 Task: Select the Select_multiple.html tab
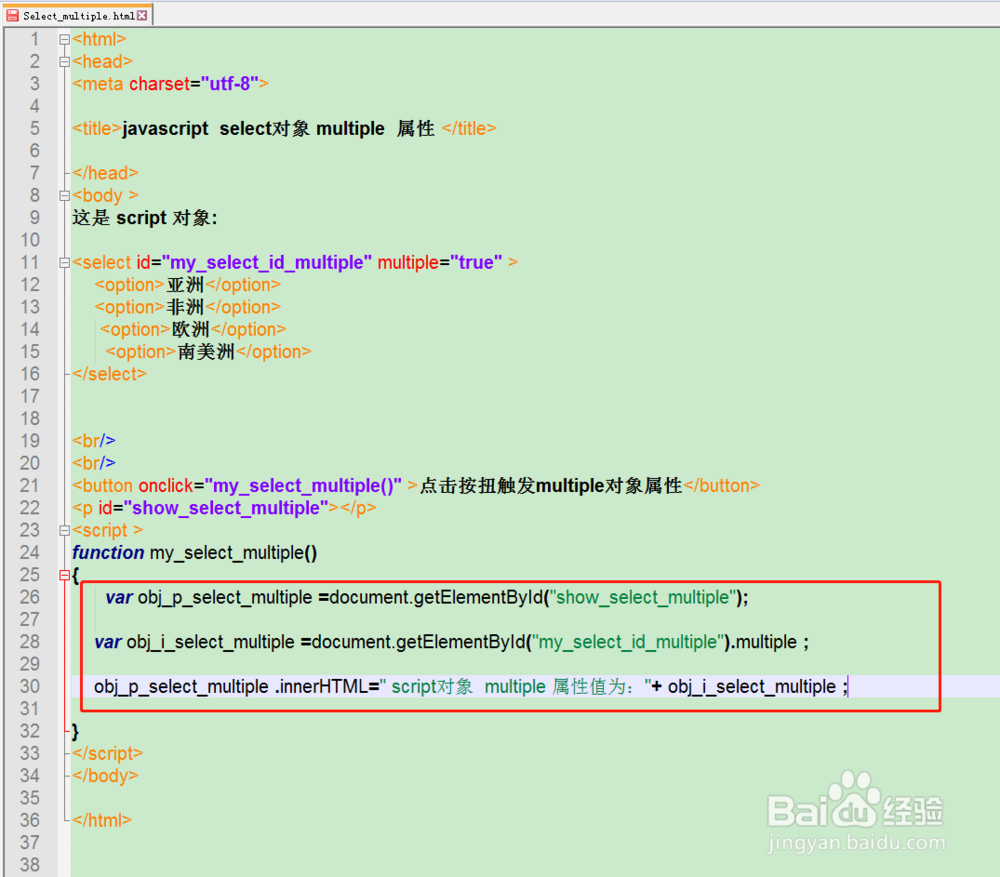pos(78,15)
